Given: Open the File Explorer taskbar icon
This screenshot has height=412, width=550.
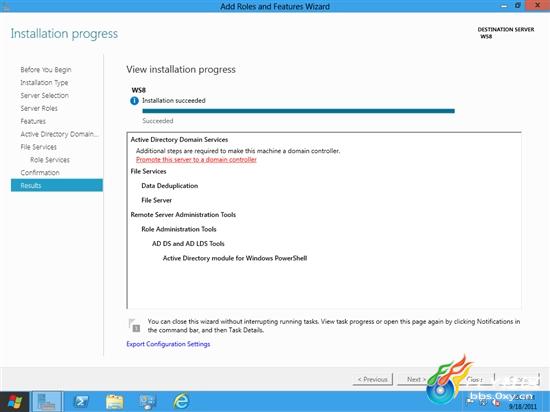Looking at the screenshot, I should click(114, 402).
